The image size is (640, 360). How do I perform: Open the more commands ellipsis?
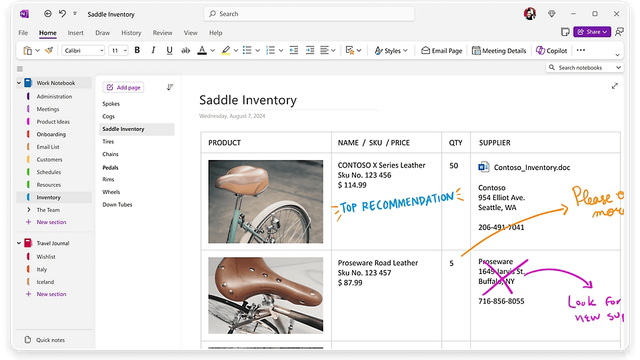click(x=581, y=50)
